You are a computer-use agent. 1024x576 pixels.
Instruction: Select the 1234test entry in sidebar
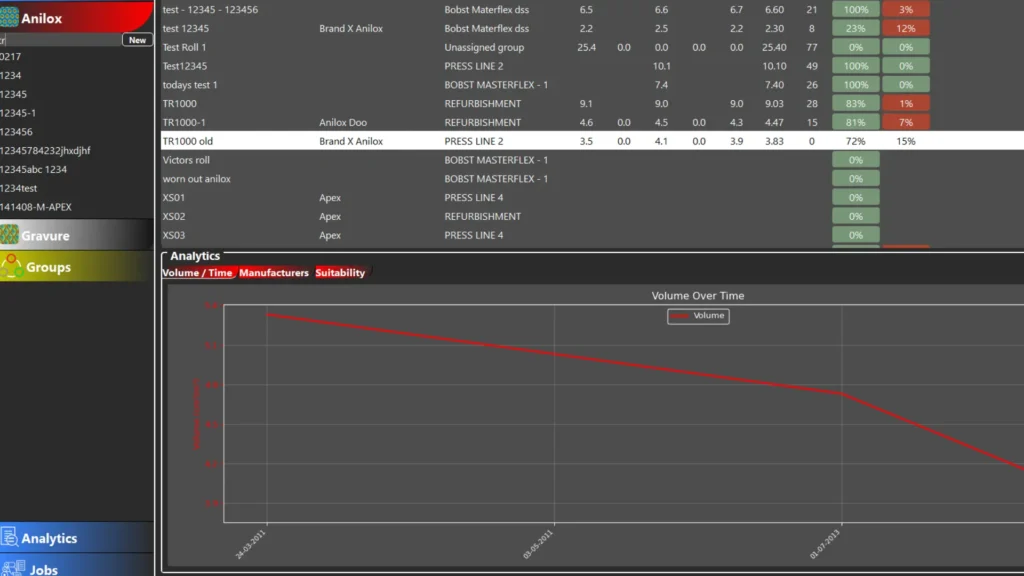click(19, 188)
